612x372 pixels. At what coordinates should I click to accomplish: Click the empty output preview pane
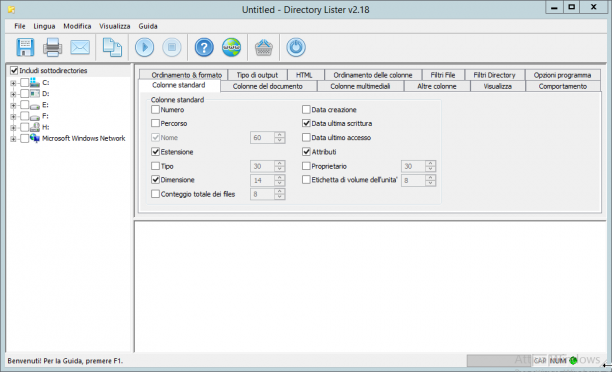[370, 287]
